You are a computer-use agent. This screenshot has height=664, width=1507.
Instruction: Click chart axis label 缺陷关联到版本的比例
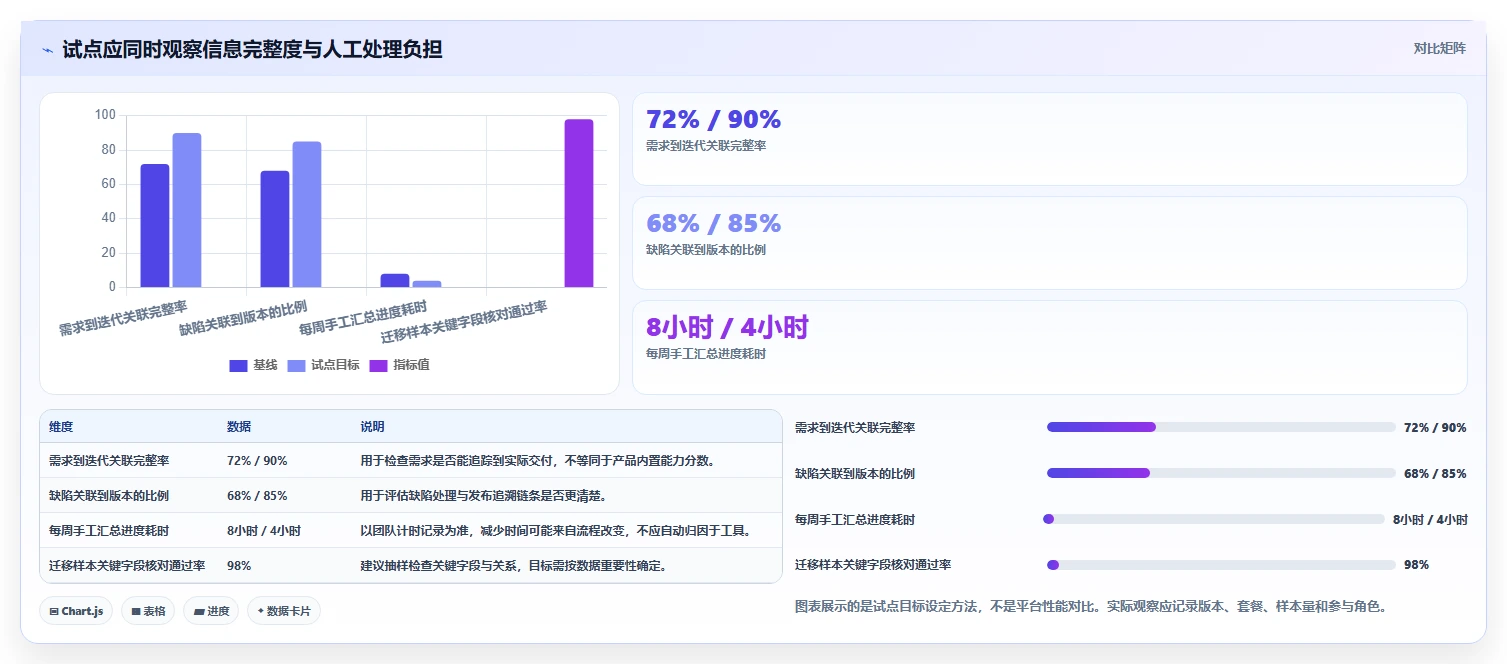click(243, 317)
